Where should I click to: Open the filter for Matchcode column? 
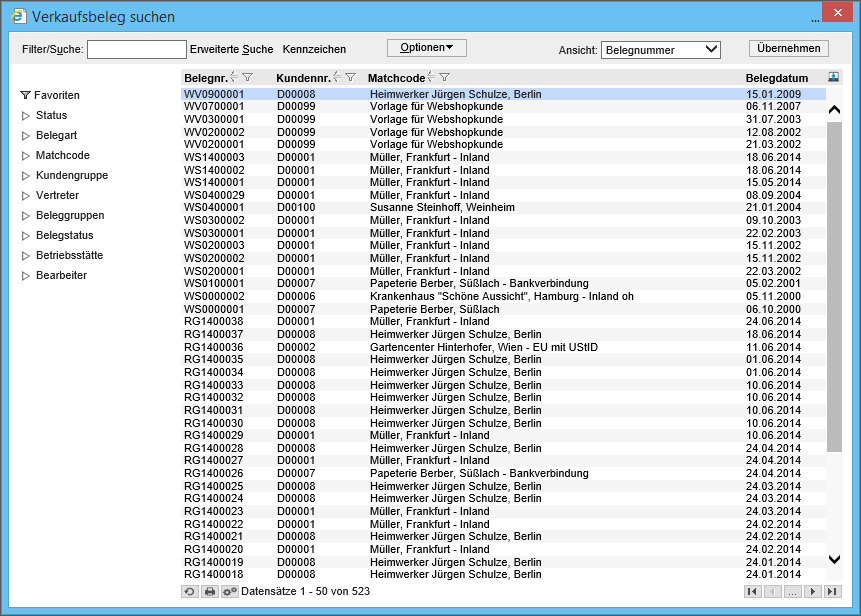point(445,77)
